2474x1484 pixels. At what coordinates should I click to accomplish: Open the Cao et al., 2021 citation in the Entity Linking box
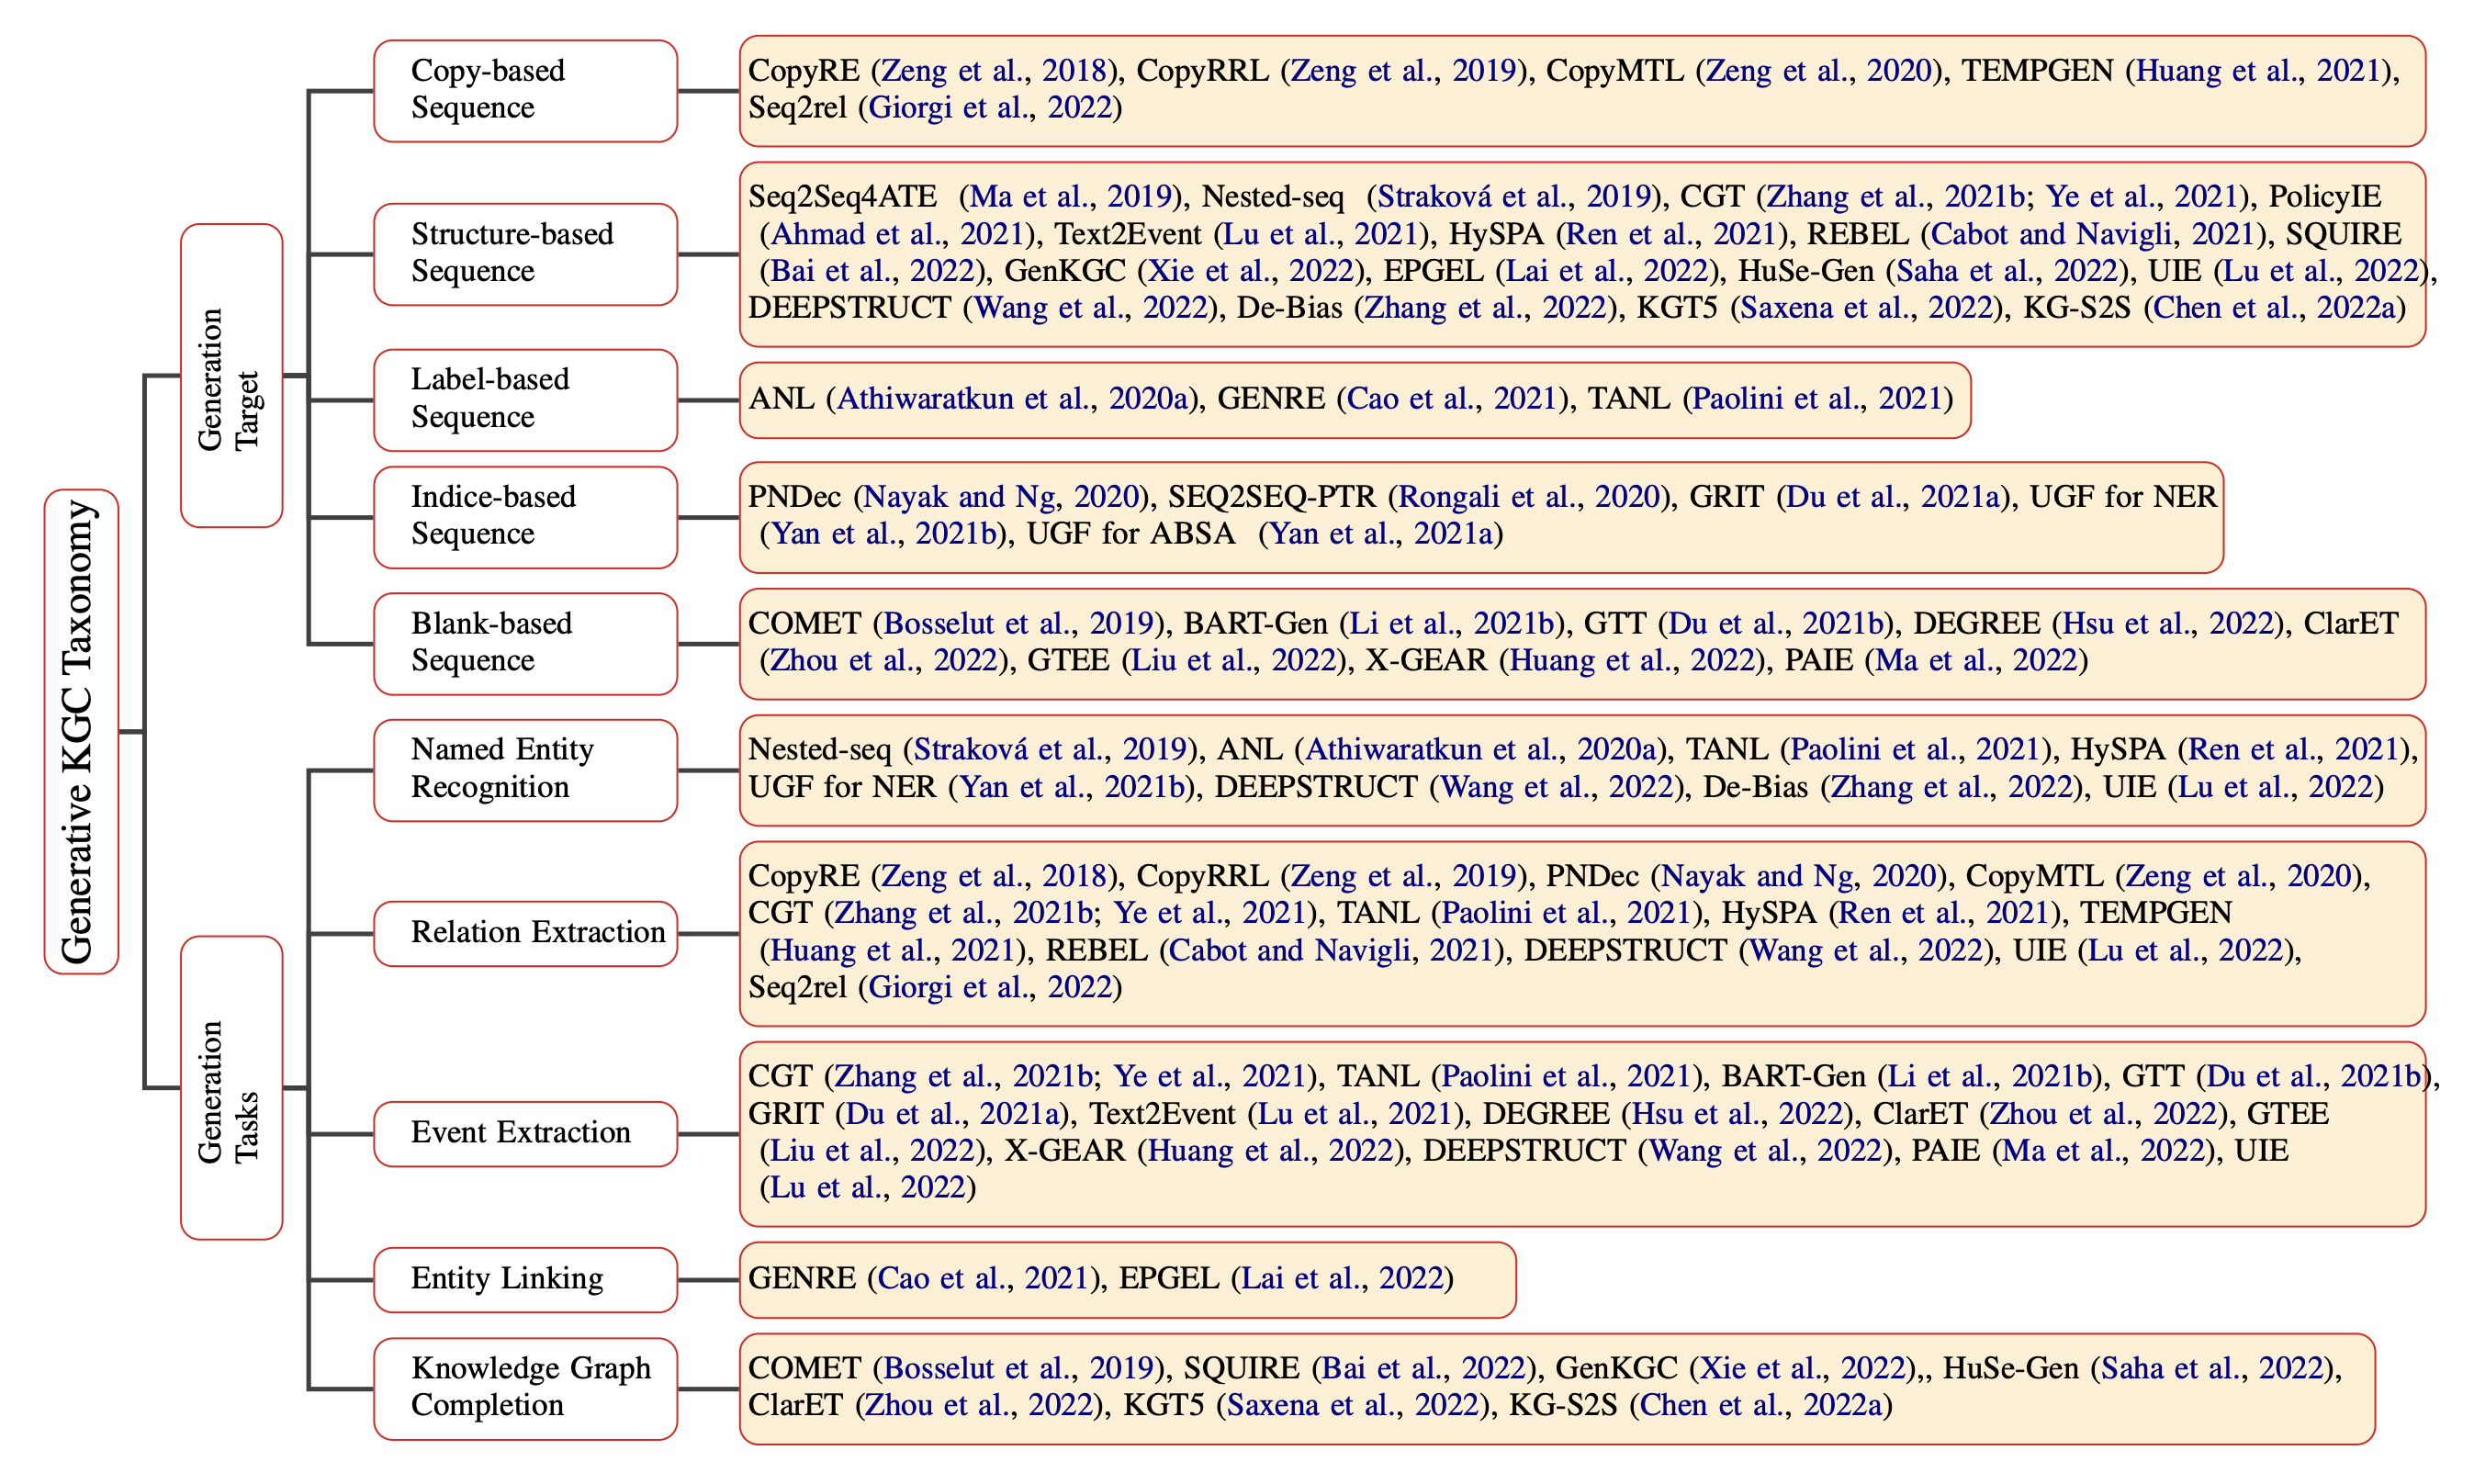pos(982,1279)
